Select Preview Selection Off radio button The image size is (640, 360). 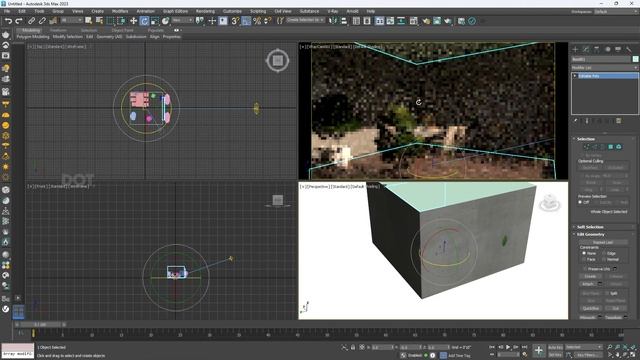(580, 202)
